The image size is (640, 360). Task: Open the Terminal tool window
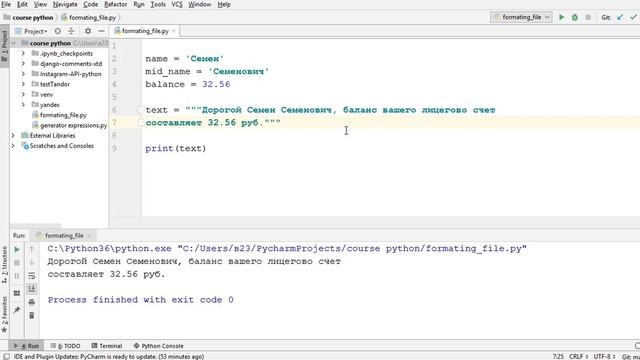pos(107,346)
